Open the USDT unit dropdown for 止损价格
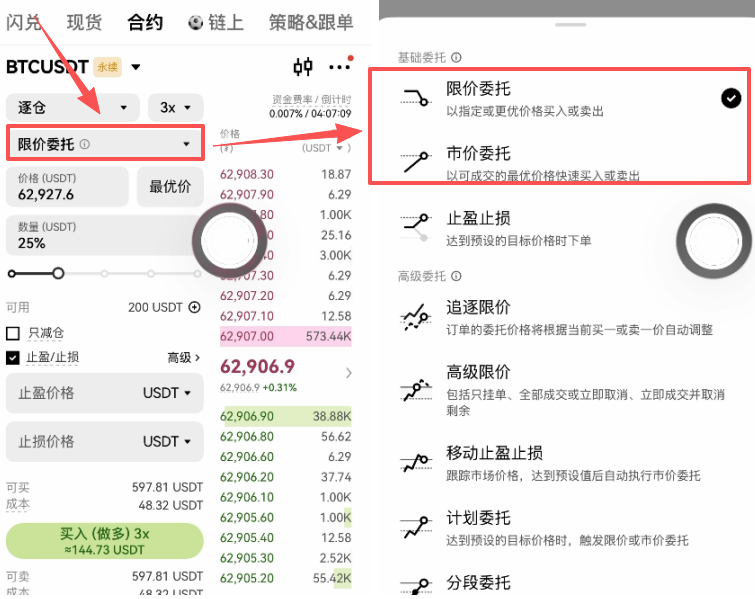The width and height of the screenshot is (755, 599). [x=167, y=442]
